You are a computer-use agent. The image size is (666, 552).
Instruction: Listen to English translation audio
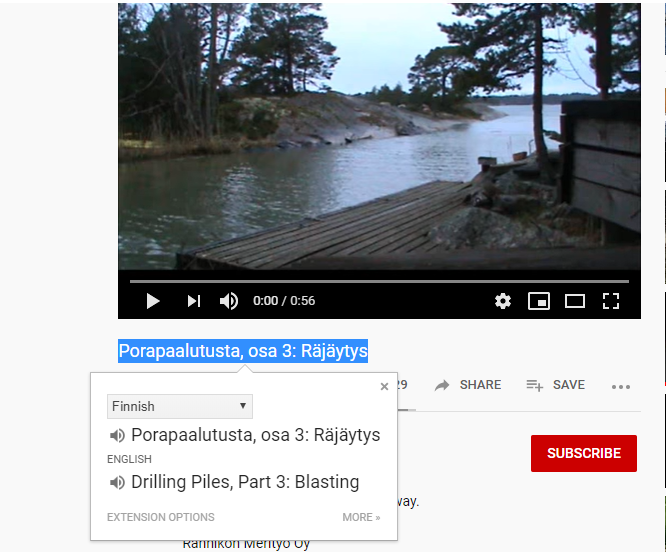[x=117, y=482]
